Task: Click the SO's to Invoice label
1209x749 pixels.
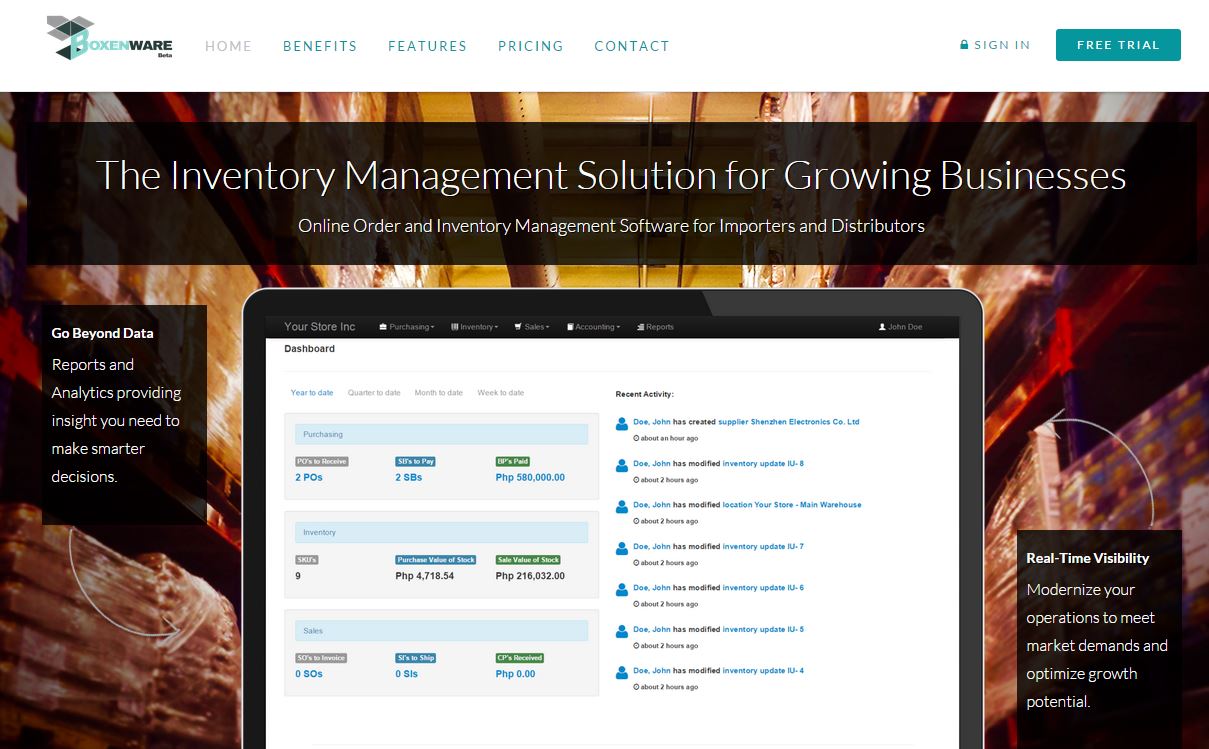Action: 320,658
